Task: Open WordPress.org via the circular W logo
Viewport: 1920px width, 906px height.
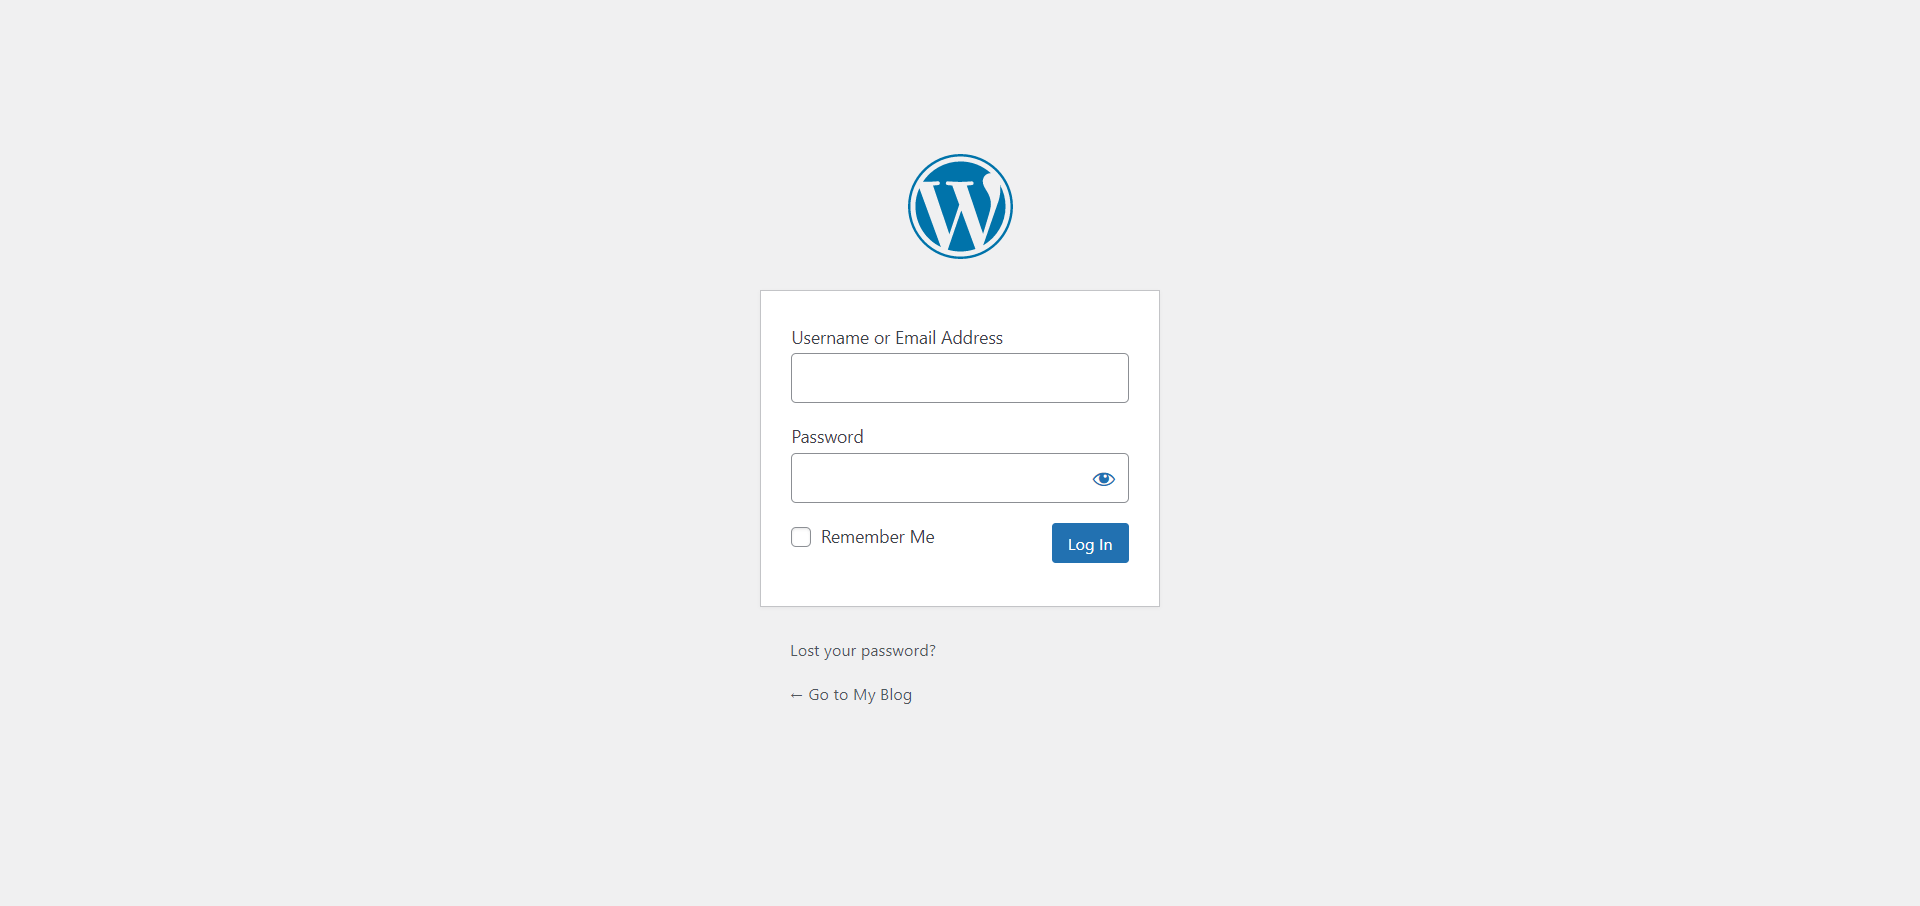Action: click(960, 206)
